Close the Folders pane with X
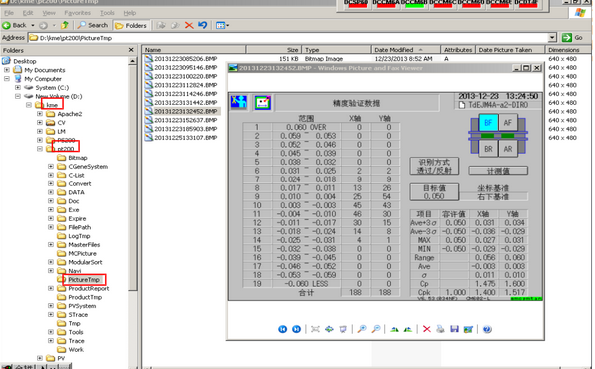 coord(131,50)
